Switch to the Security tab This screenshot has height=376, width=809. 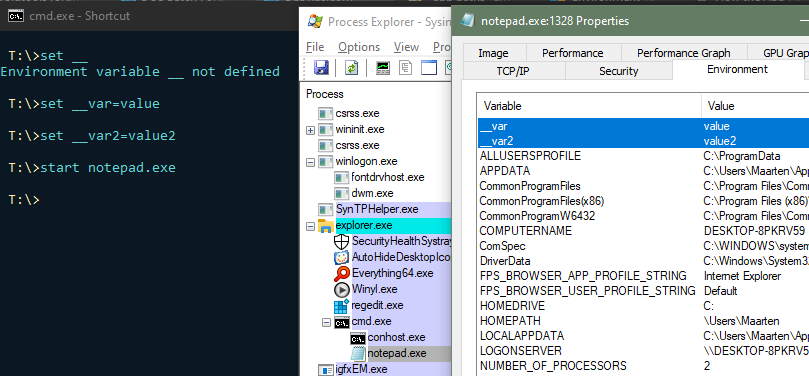[x=619, y=71]
